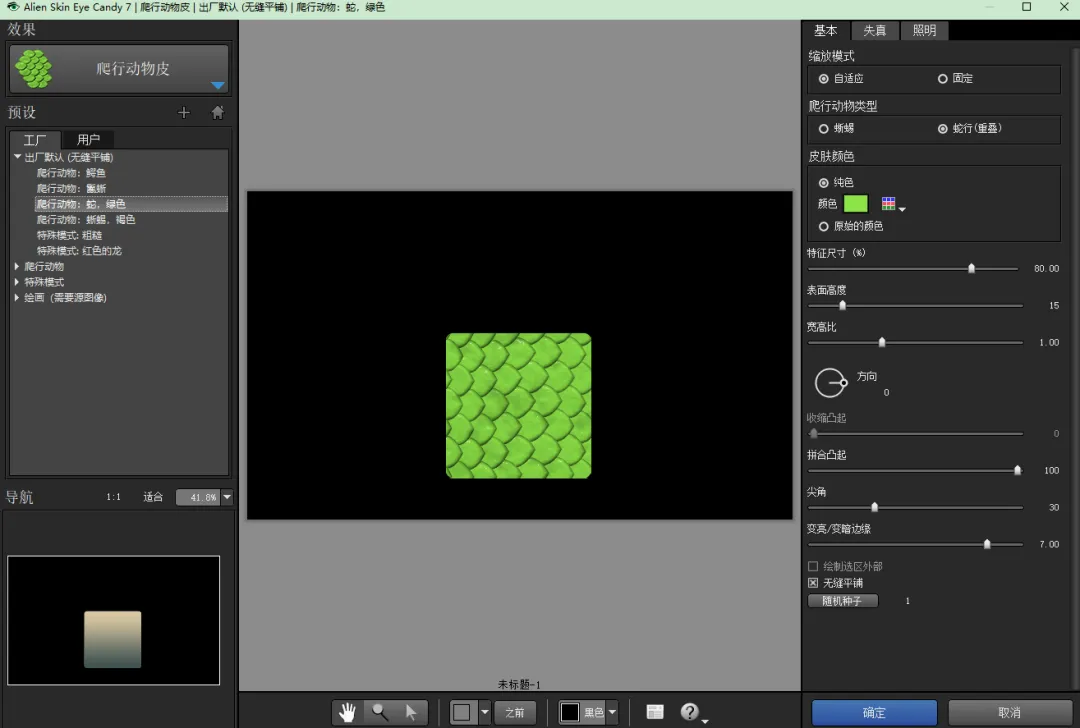The height and width of the screenshot is (728, 1080).
Task: Open the help icon dropdown arrow
Action: tap(705, 720)
